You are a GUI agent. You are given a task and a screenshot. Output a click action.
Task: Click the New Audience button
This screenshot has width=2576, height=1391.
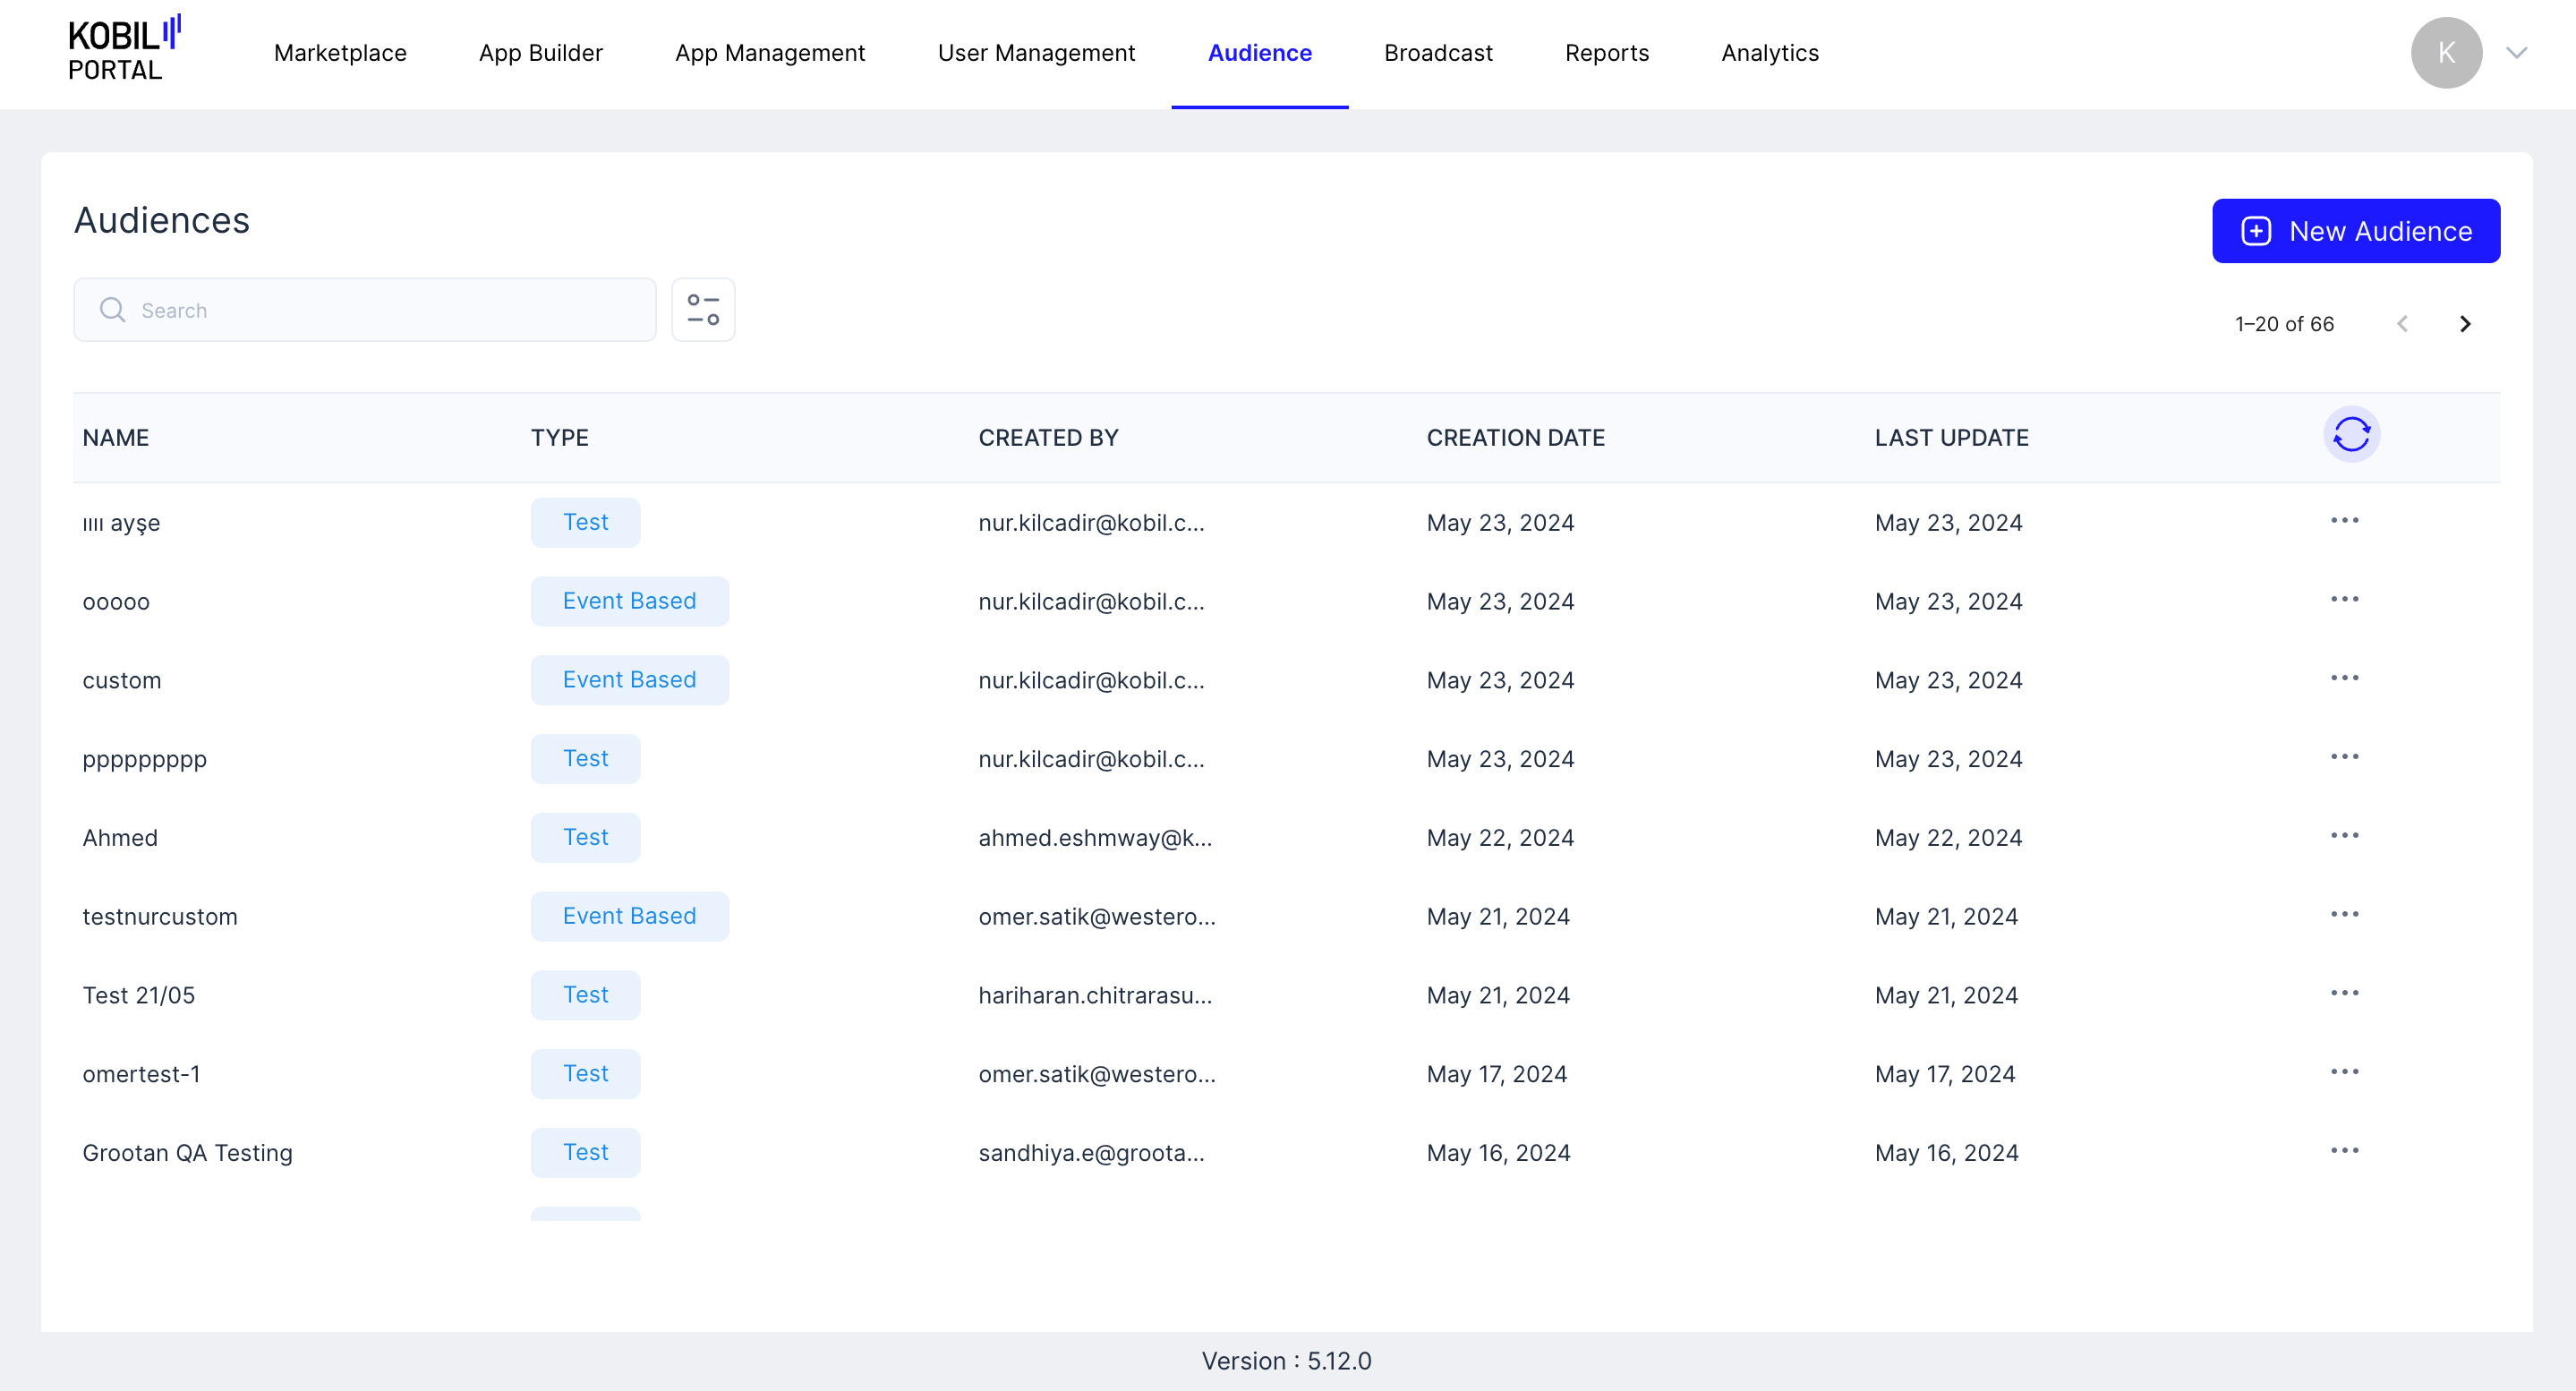pyautogui.click(x=2355, y=231)
